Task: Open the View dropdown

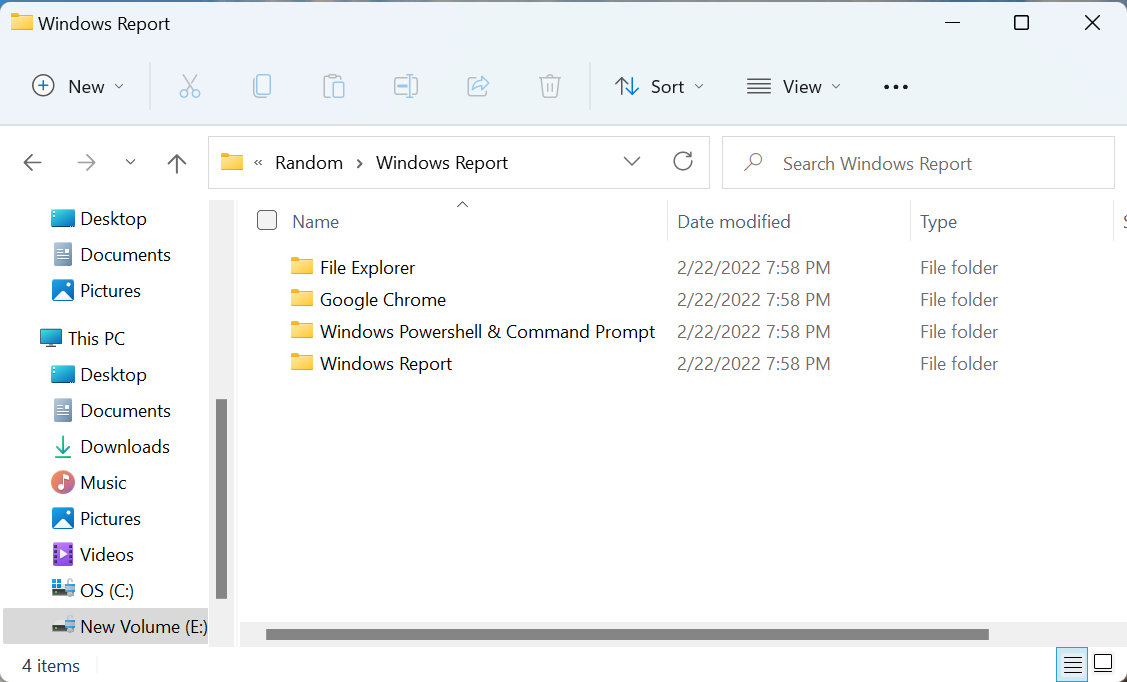Action: coord(793,86)
